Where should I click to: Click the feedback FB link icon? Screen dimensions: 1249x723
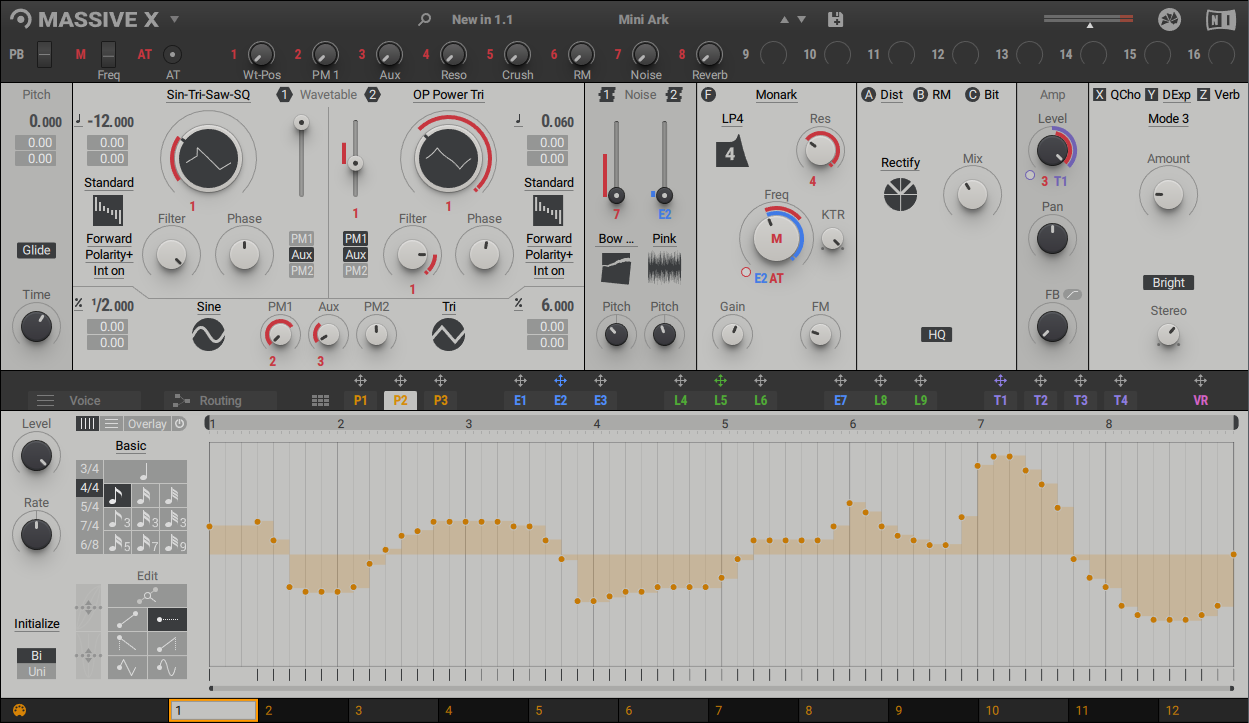pyautogui.click(x=1073, y=294)
